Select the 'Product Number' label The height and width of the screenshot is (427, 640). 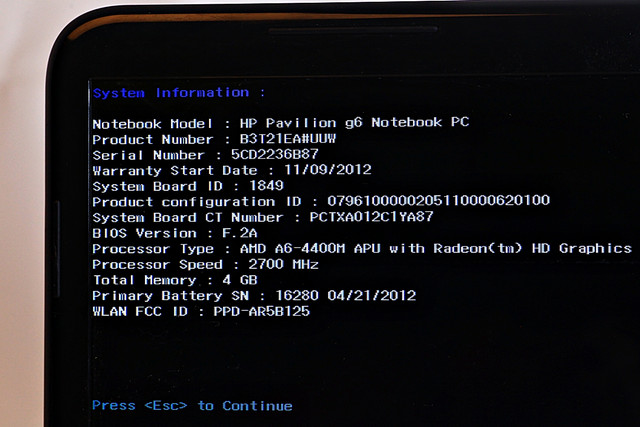tap(153, 140)
